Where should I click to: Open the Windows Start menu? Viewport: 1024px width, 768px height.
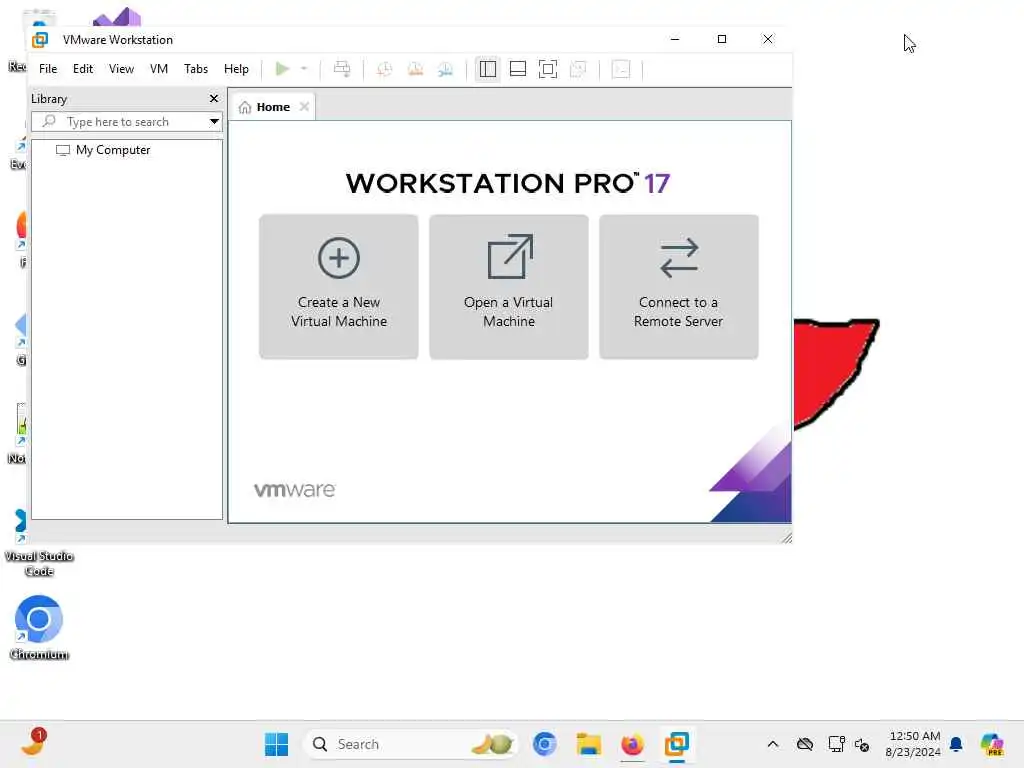click(277, 744)
